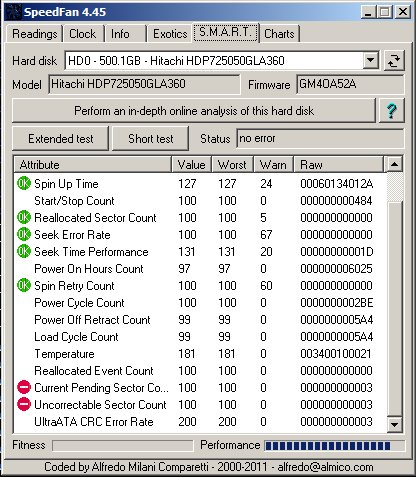
Task: Minimize the SpeedFan window
Action: pyautogui.click(x=368, y=12)
